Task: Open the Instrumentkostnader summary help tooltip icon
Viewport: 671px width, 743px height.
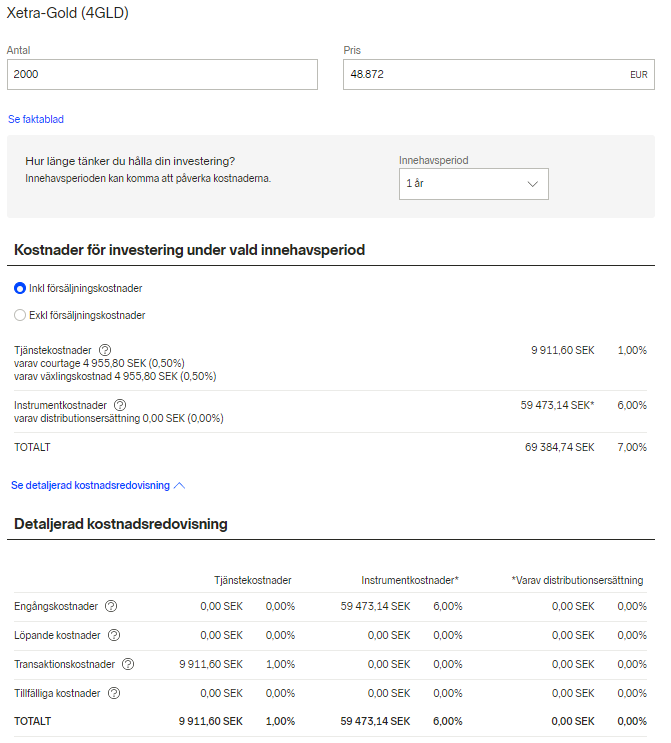Action: point(120,404)
